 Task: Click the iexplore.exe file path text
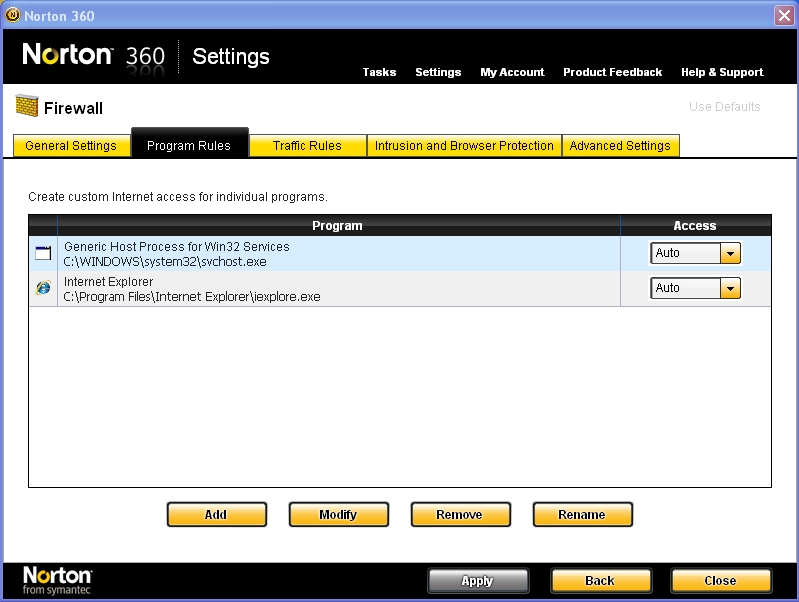[192, 297]
